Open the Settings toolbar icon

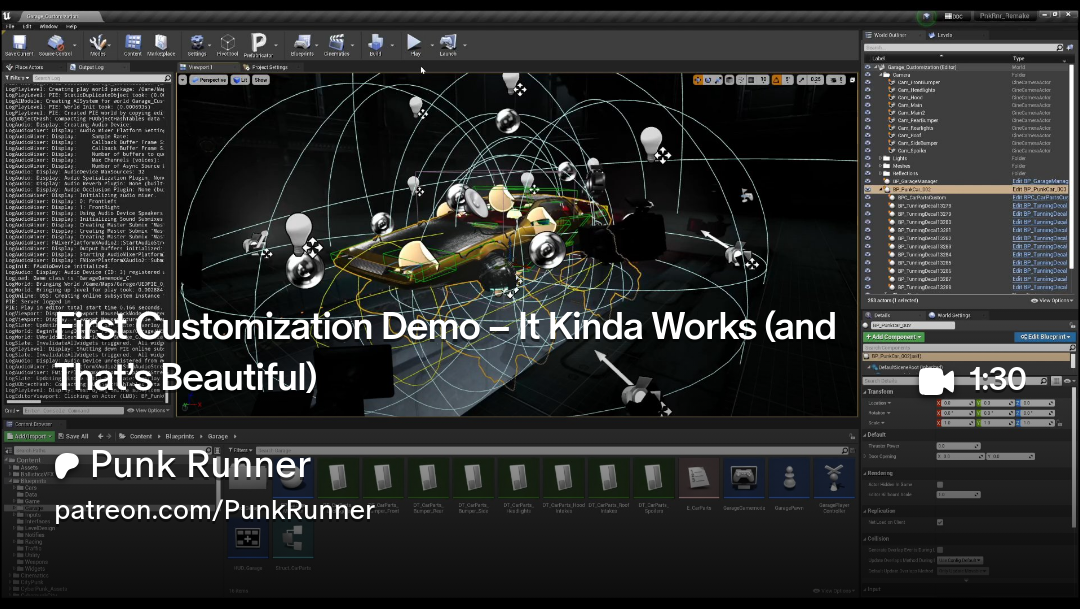(196, 43)
